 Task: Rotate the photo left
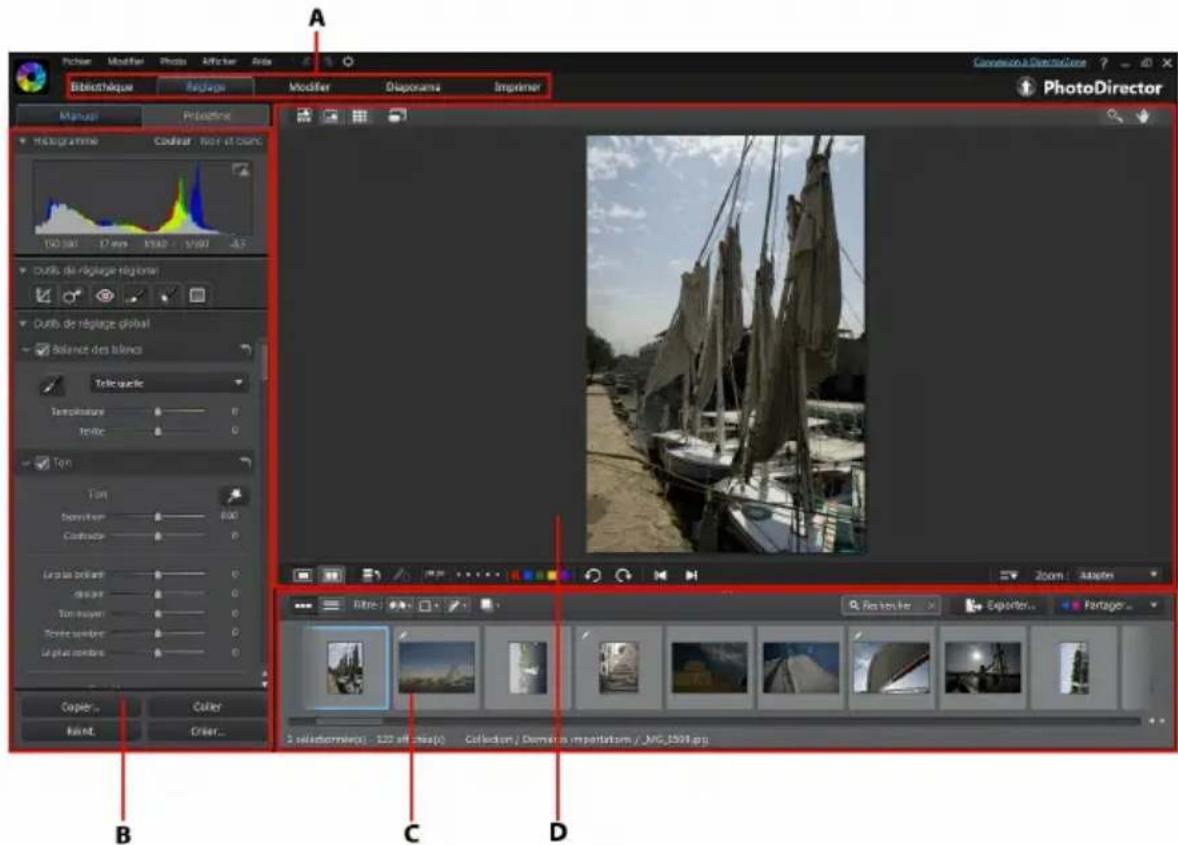tap(593, 575)
